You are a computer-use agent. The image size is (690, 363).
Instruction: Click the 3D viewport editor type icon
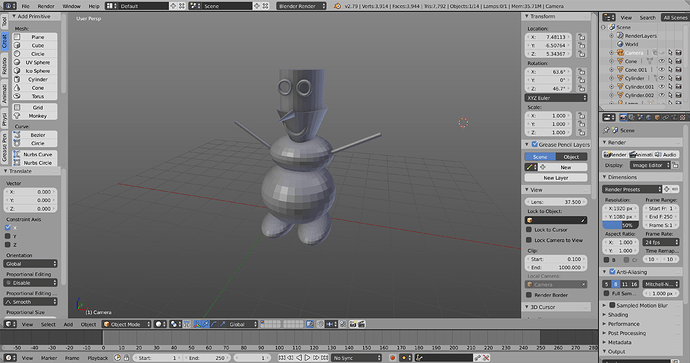(10, 324)
